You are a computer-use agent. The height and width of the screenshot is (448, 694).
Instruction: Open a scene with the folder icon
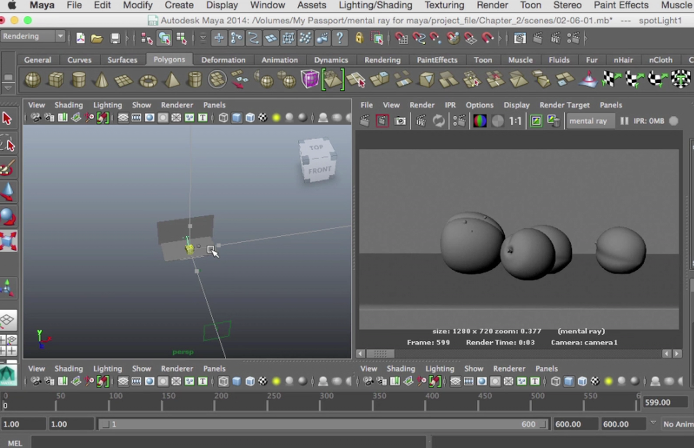pyautogui.click(x=97, y=39)
